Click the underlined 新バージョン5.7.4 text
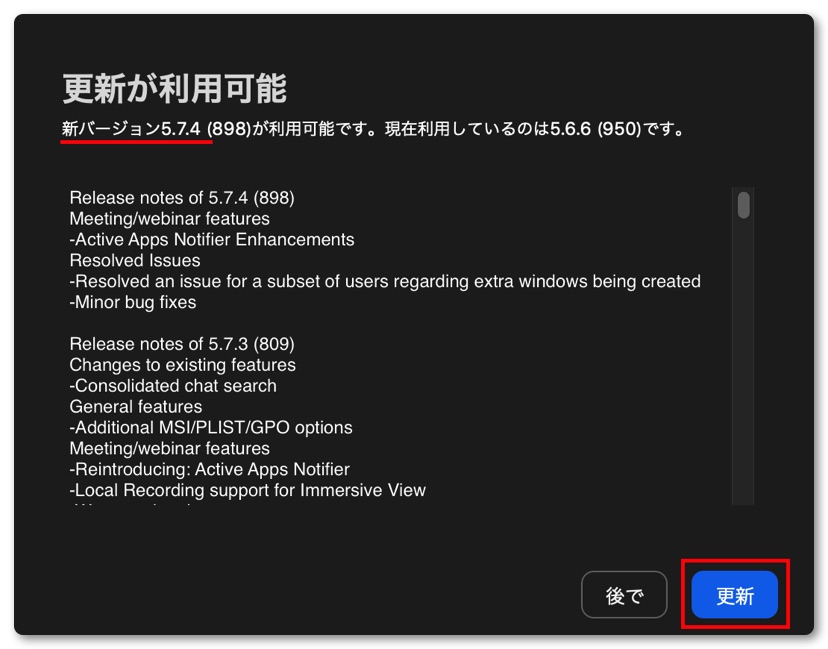Viewport: 828px width, 649px height. pos(131,129)
